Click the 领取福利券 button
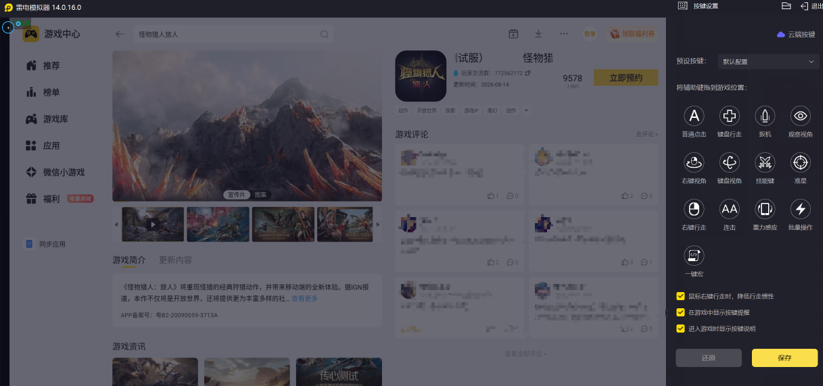 (x=632, y=34)
